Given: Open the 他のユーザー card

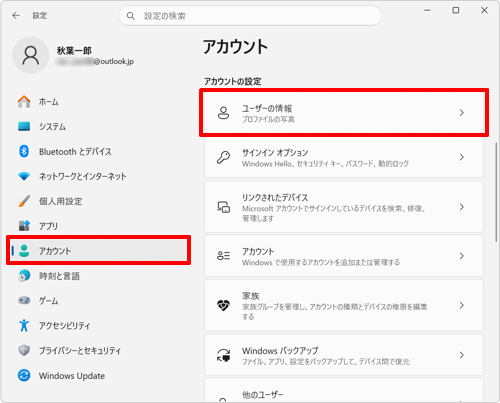Looking at the screenshot, I should pos(344,390).
